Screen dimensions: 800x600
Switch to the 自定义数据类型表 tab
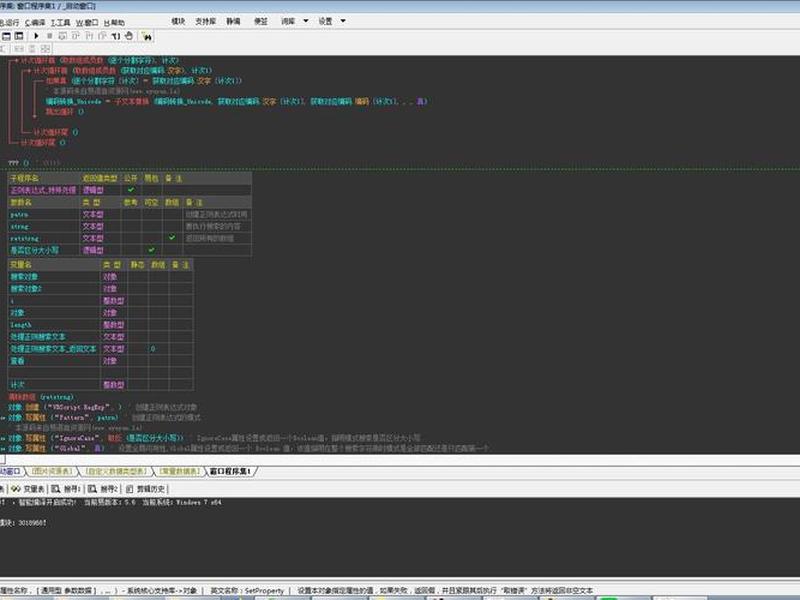(x=116, y=471)
